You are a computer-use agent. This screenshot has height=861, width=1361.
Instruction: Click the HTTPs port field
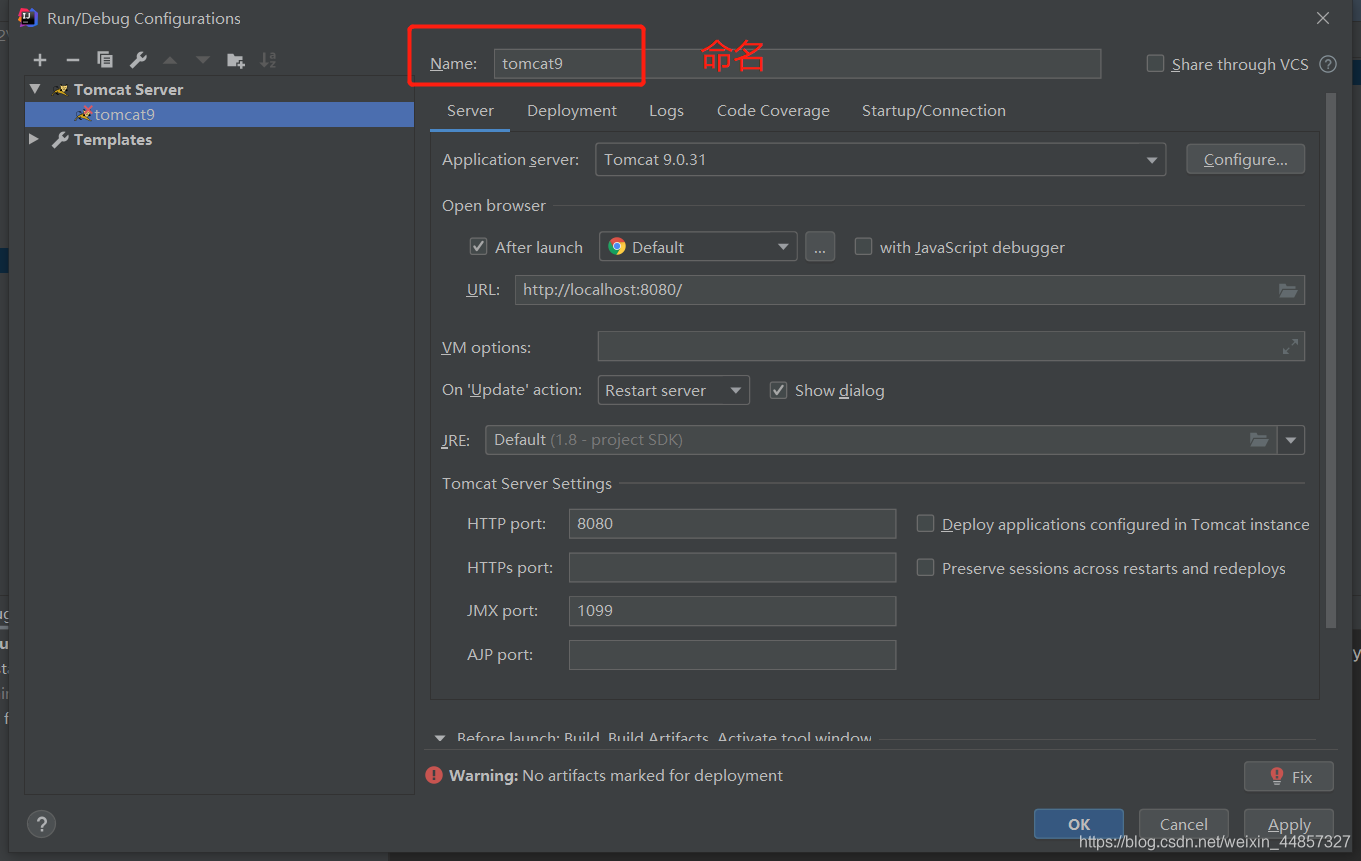732,568
